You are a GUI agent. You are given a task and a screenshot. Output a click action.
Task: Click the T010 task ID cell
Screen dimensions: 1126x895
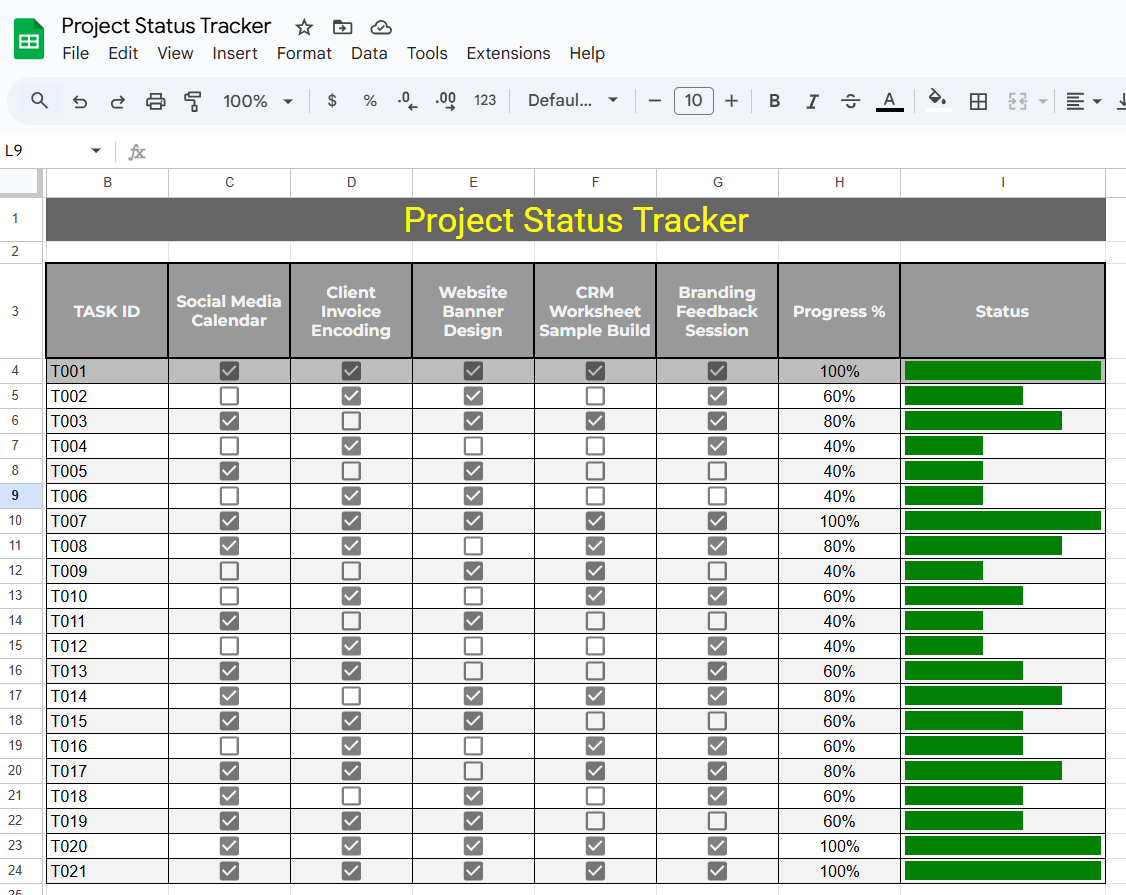coord(107,596)
